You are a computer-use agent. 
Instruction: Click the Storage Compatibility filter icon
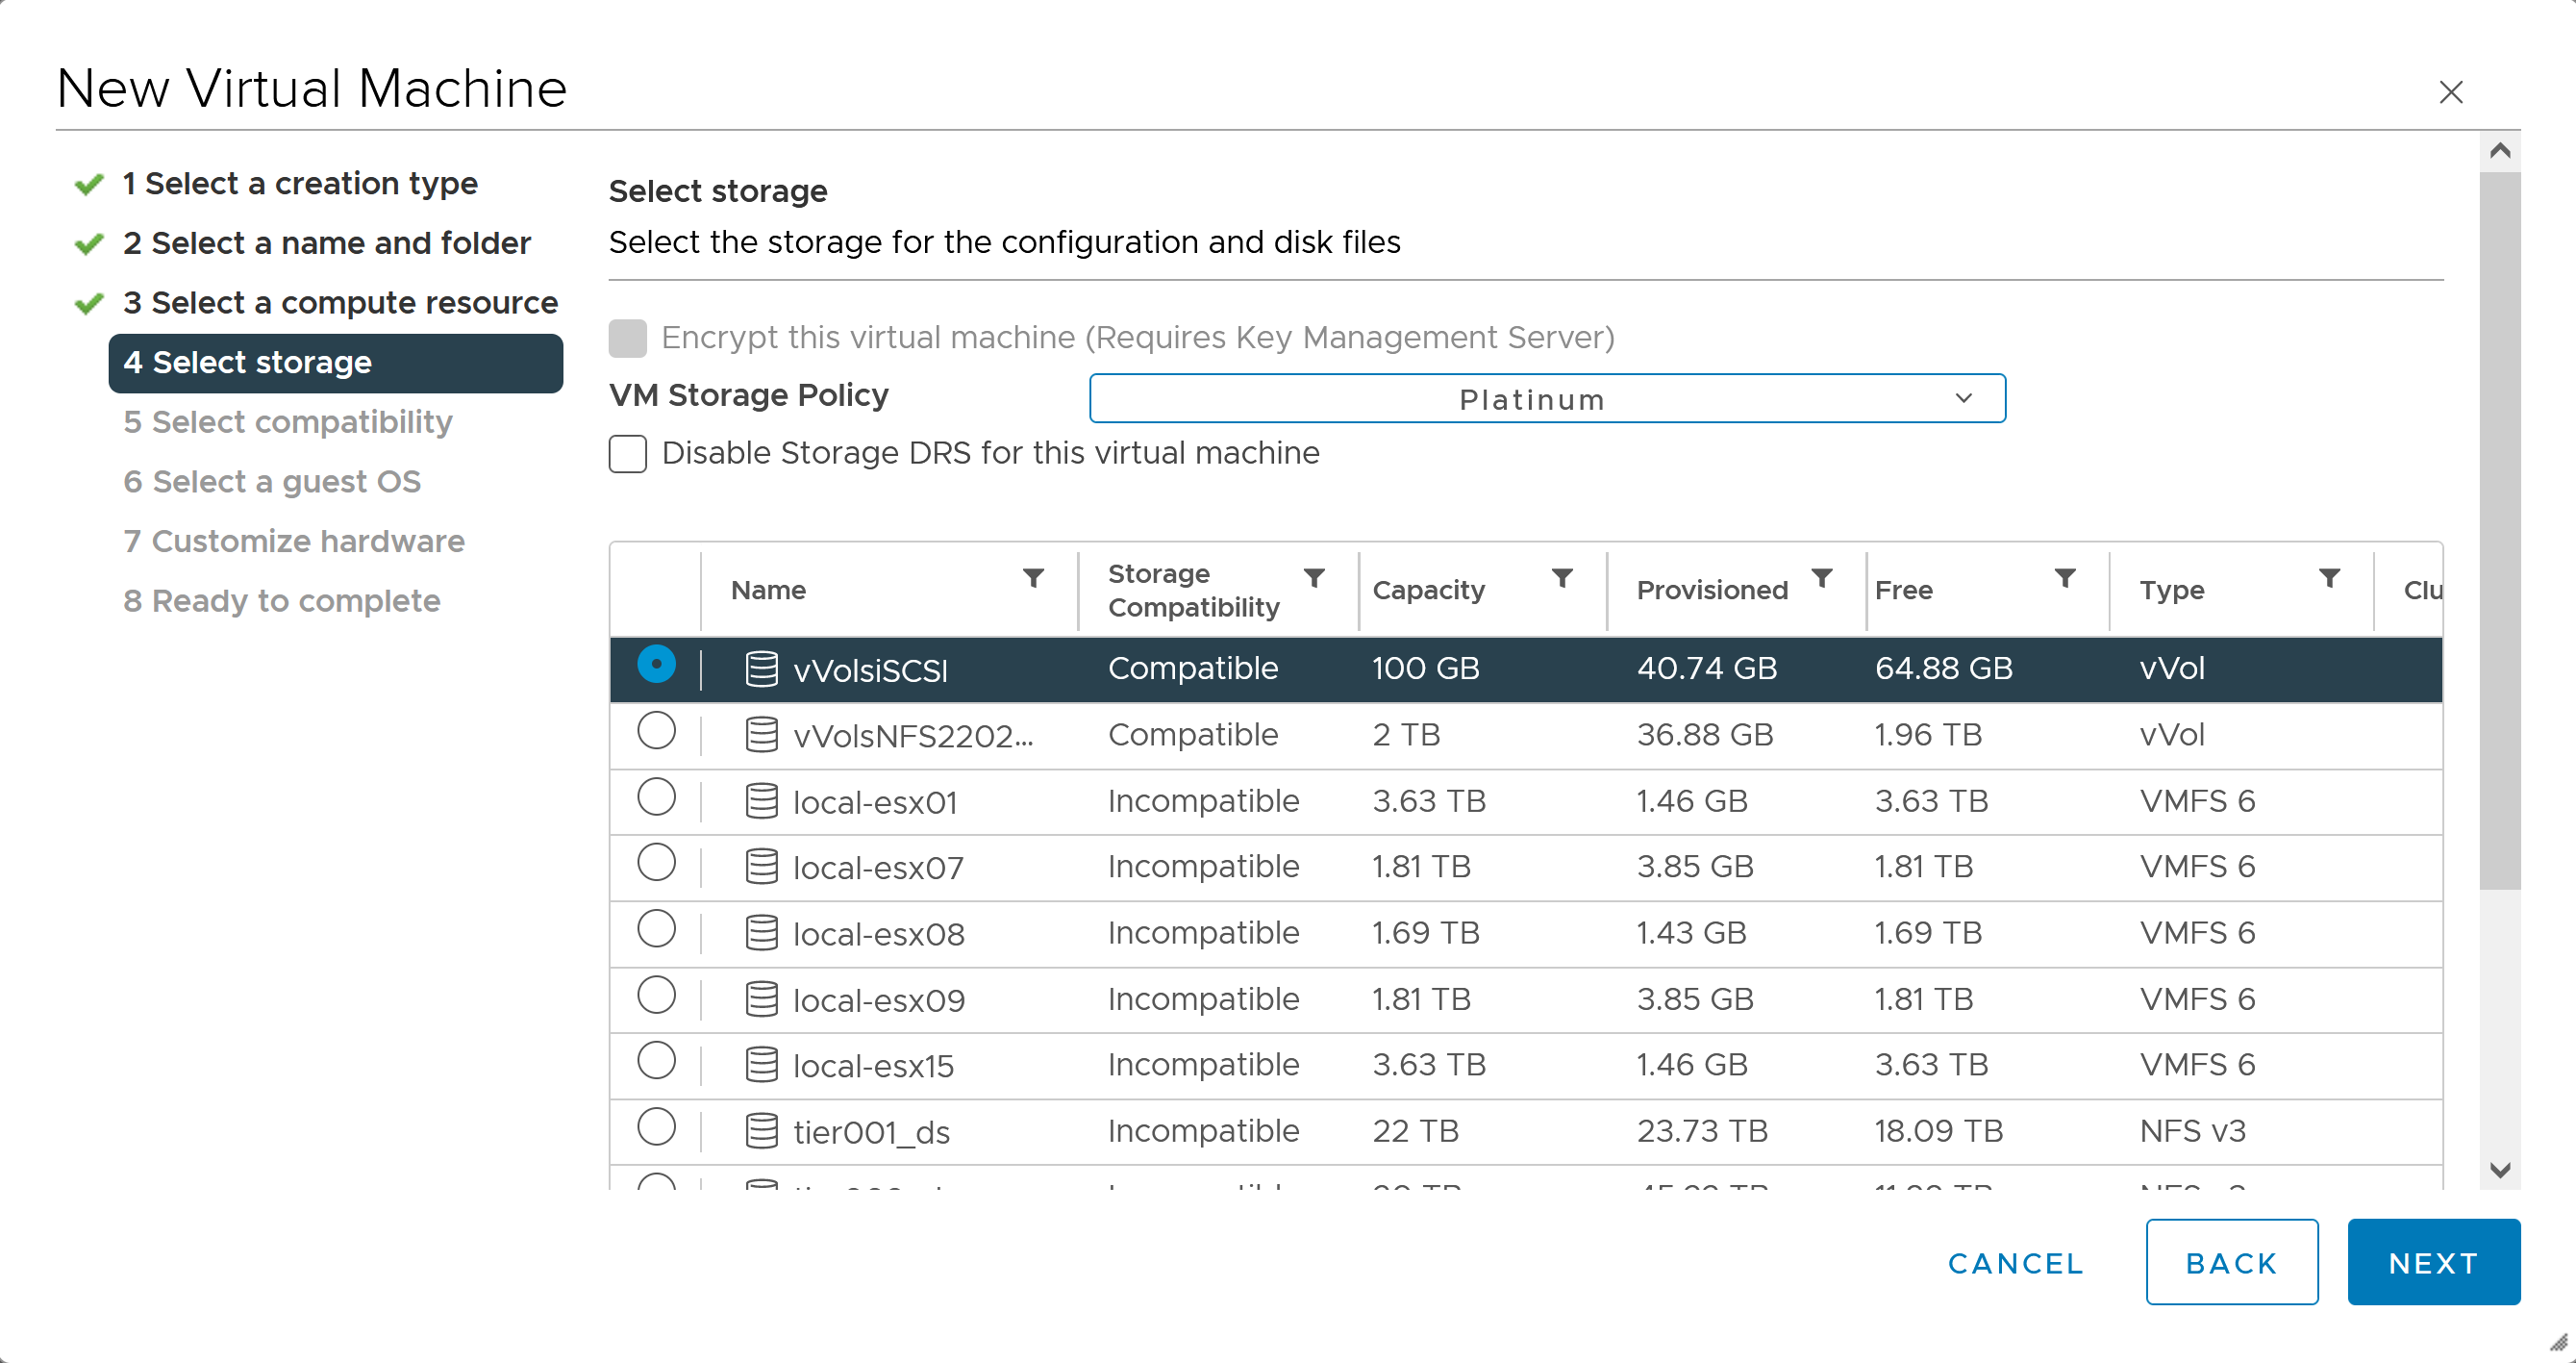pyautogui.click(x=1314, y=578)
